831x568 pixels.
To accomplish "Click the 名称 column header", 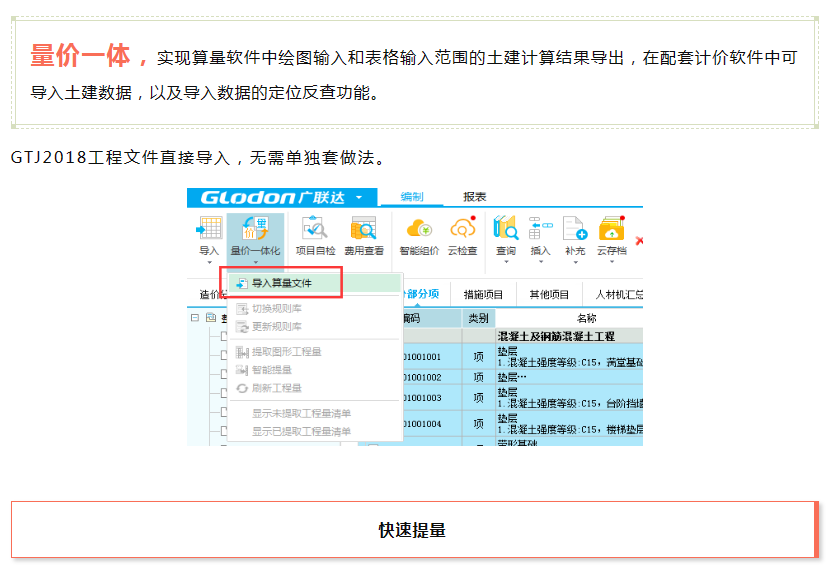I will [570, 318].
